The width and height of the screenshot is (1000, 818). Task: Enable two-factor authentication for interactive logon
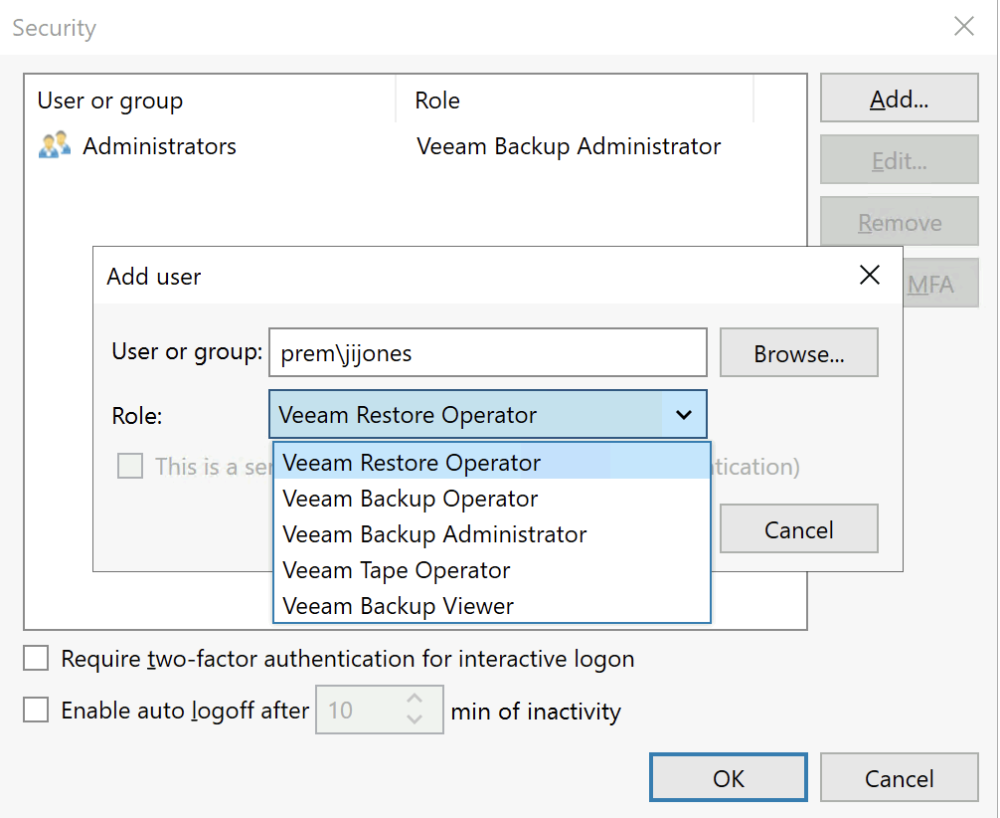tap(35, 658)
